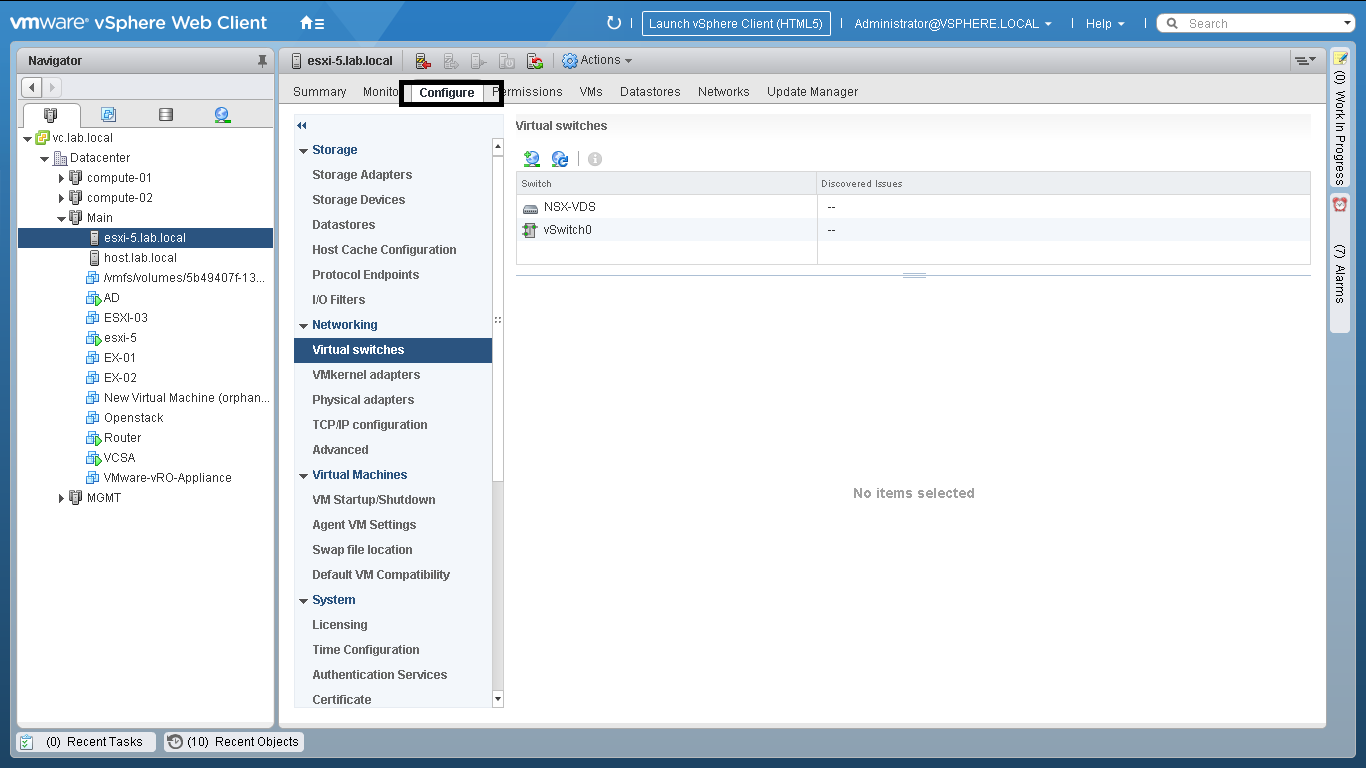Collapse the Storage section in Configure list
Viewport: 1366px width, 768px height.
click(303, 151)
